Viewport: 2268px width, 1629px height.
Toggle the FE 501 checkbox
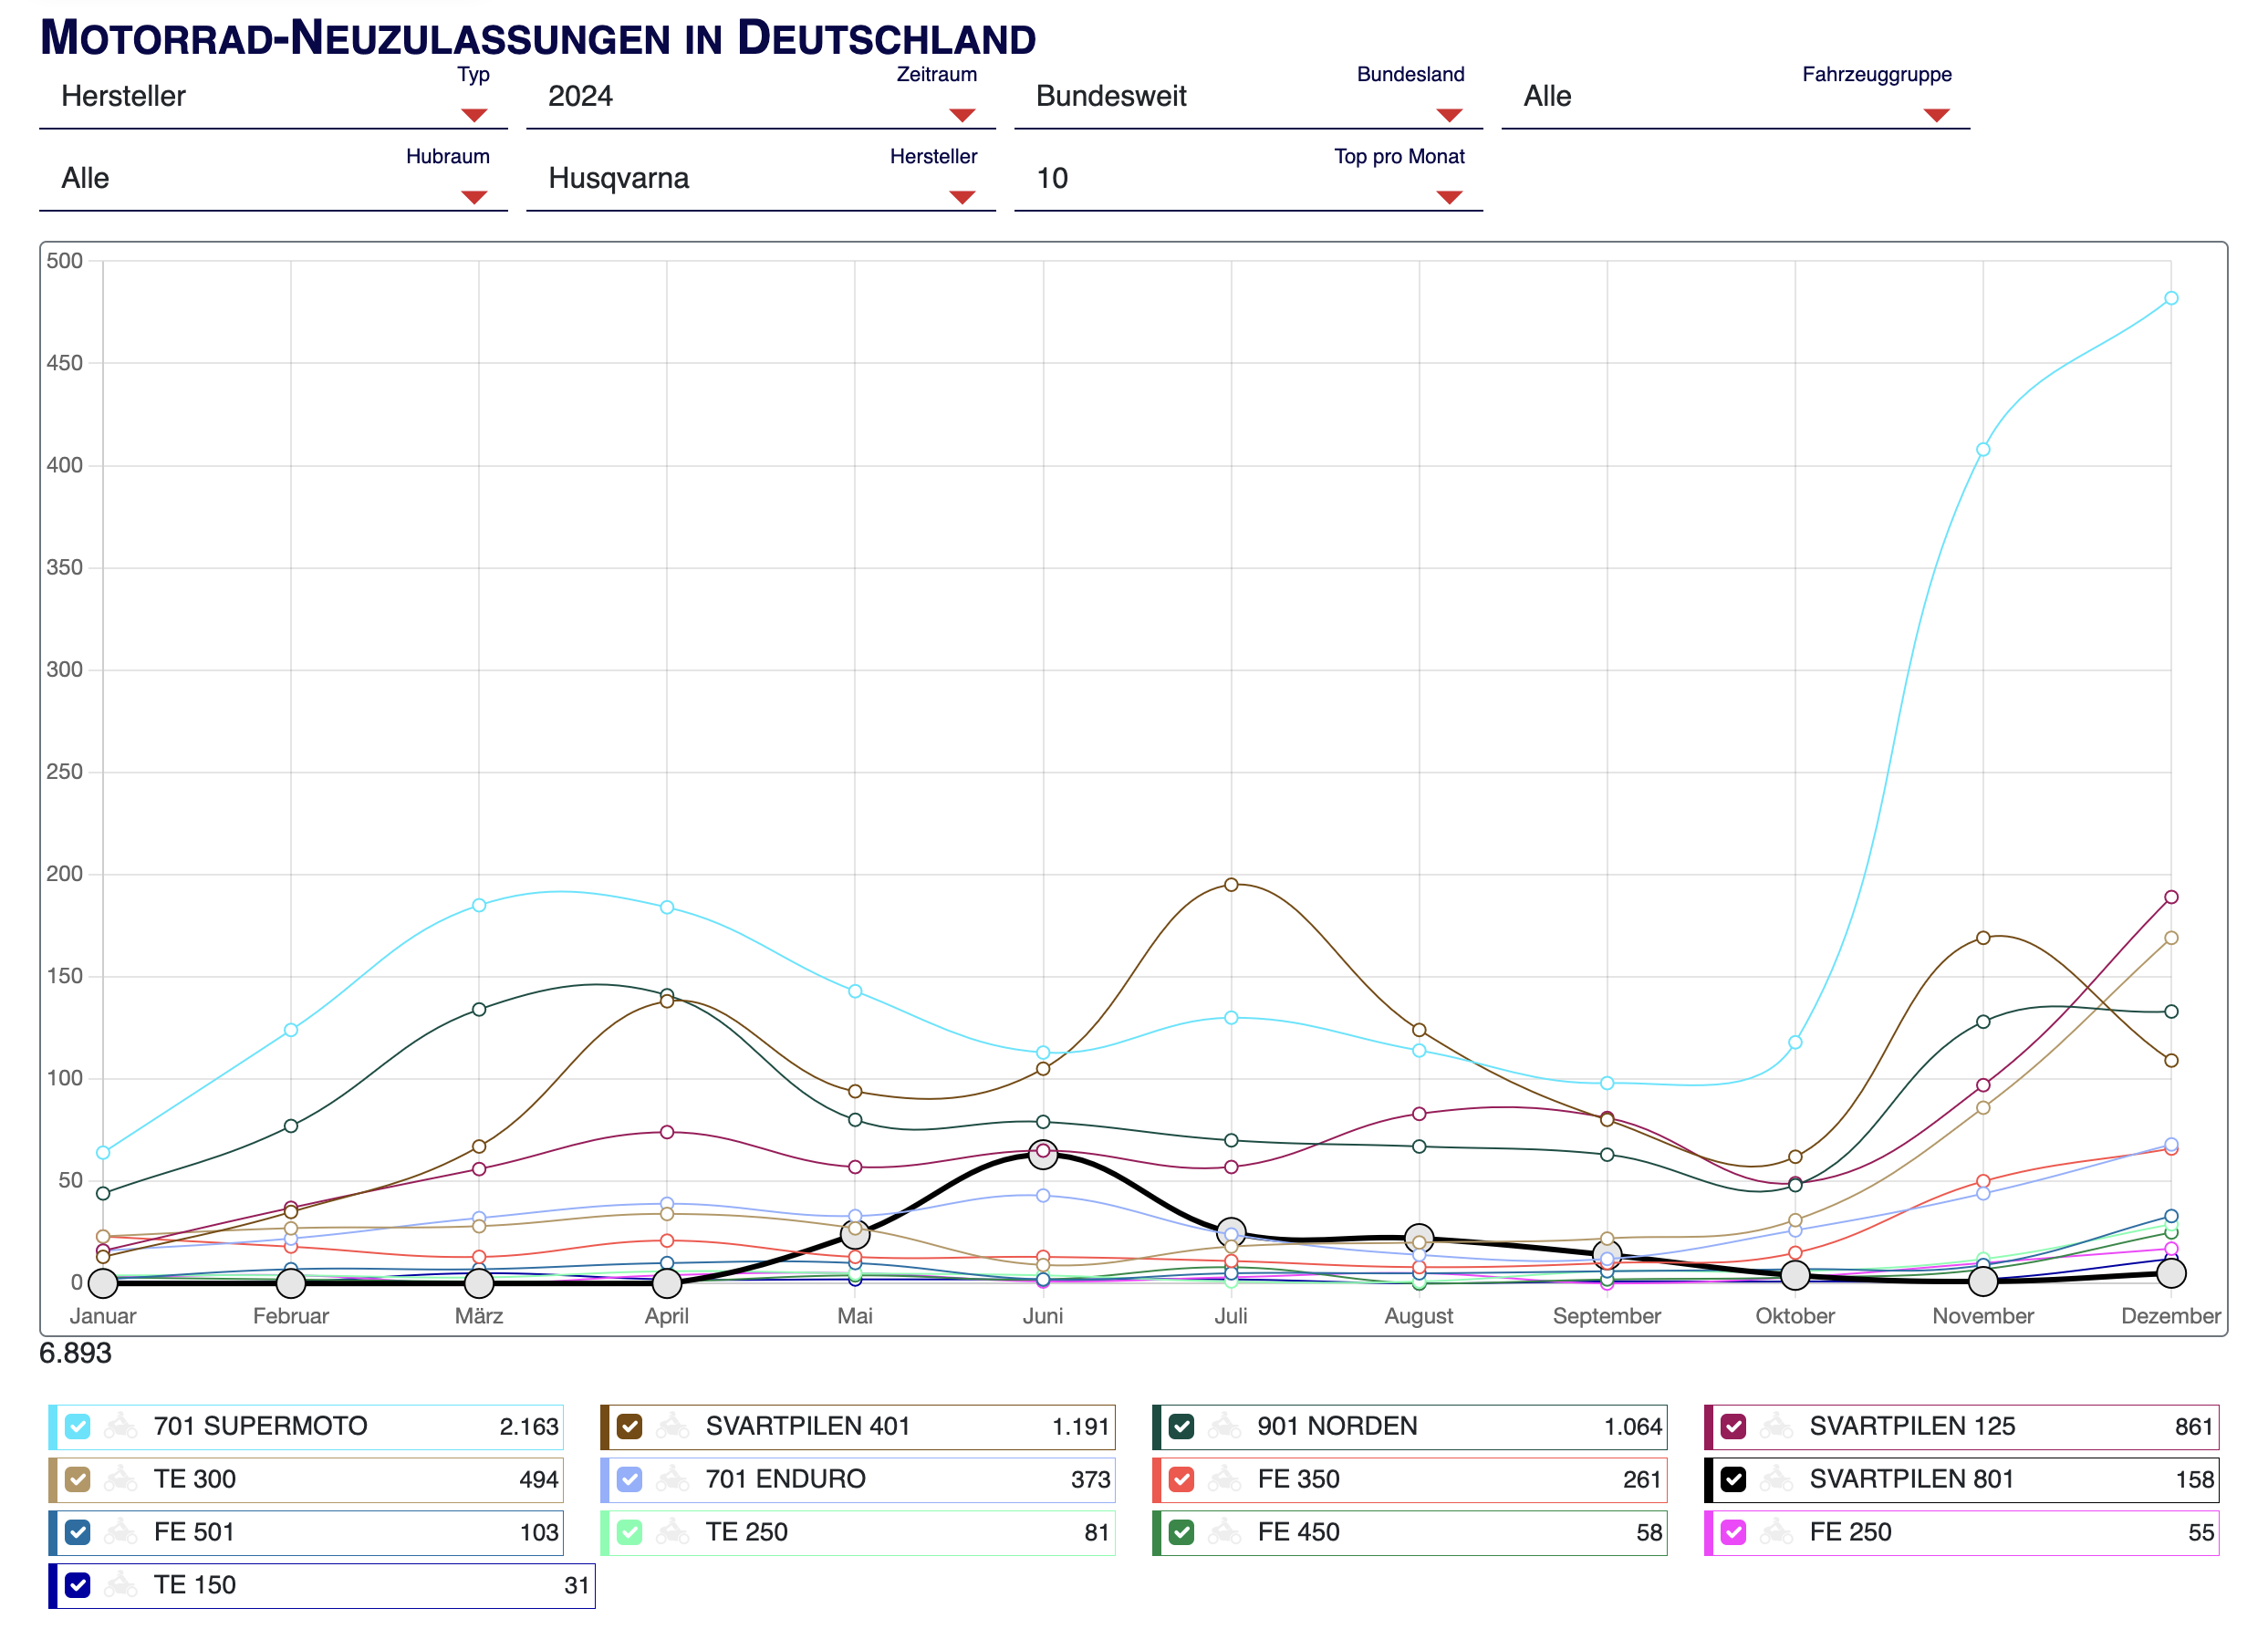(78, 1533)
